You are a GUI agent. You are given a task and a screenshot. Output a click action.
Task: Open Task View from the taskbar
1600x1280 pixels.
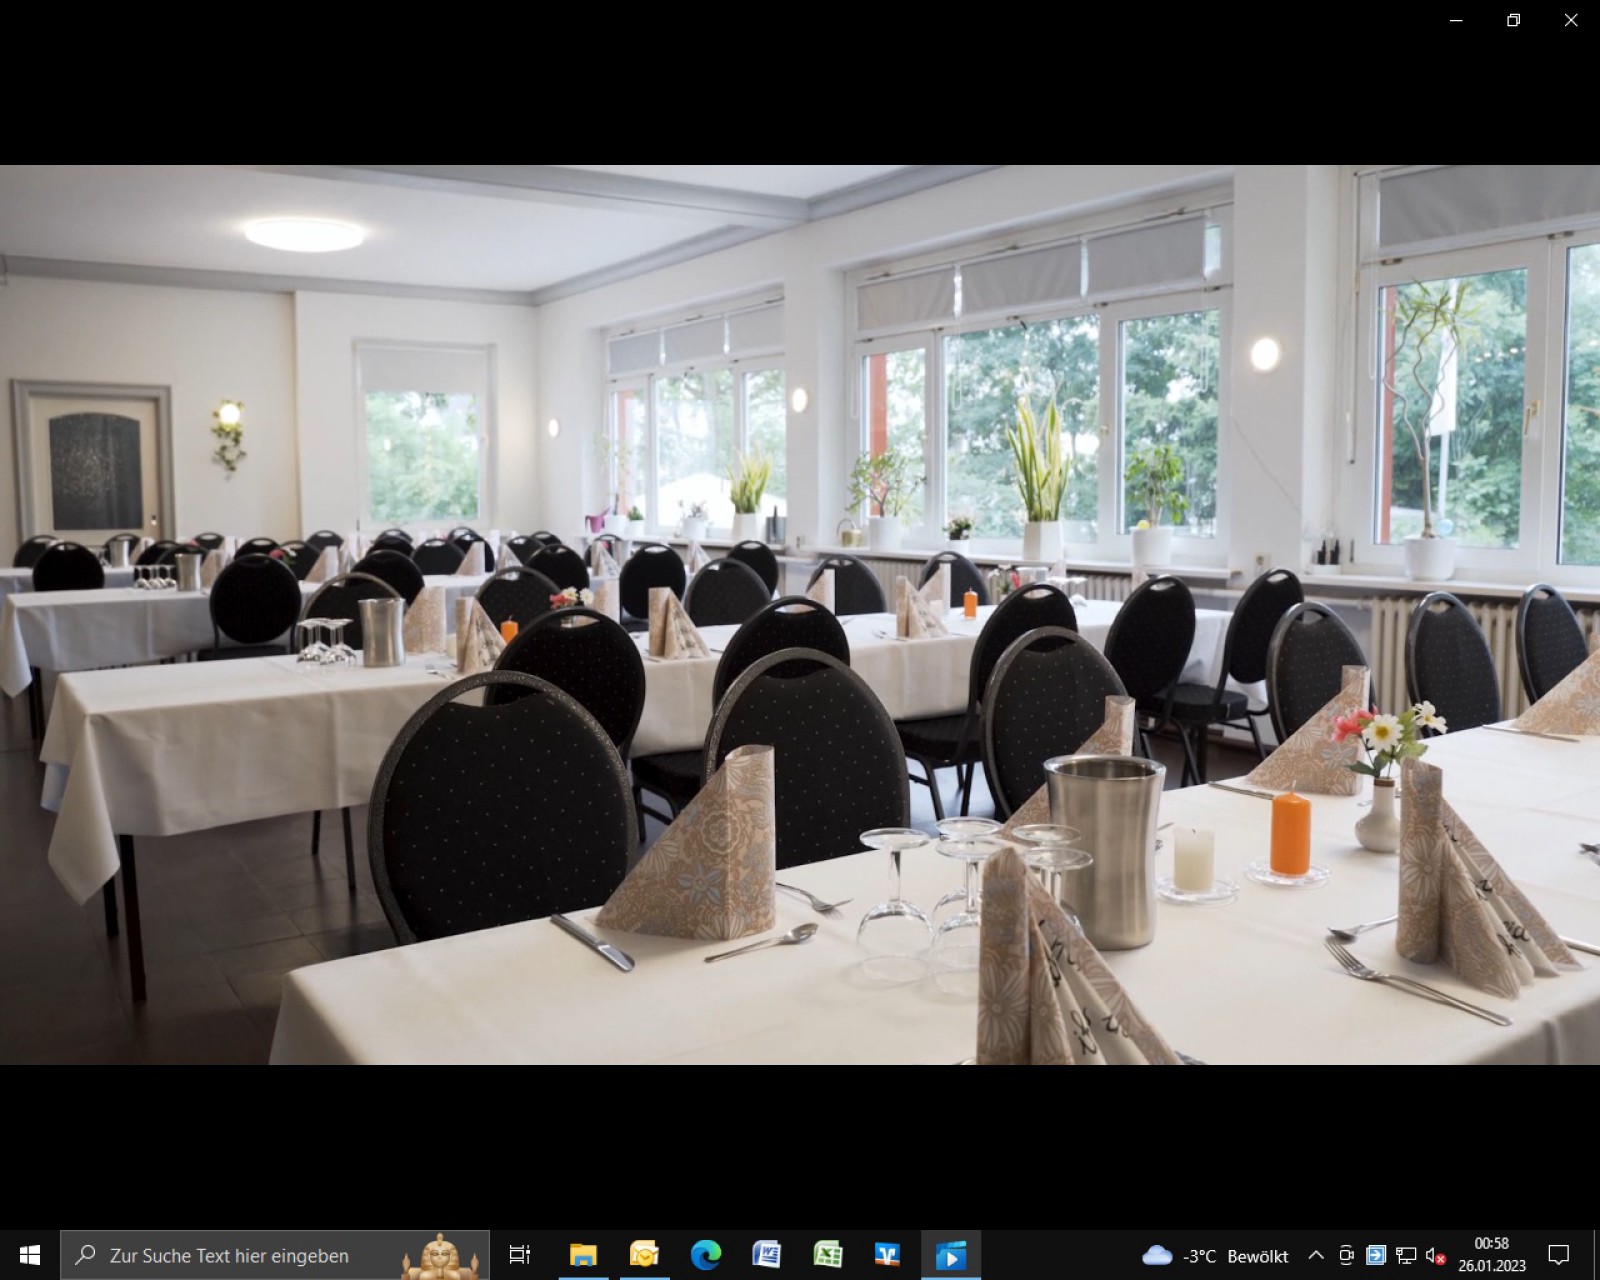pyautogui.click(x=520, y=1255)
